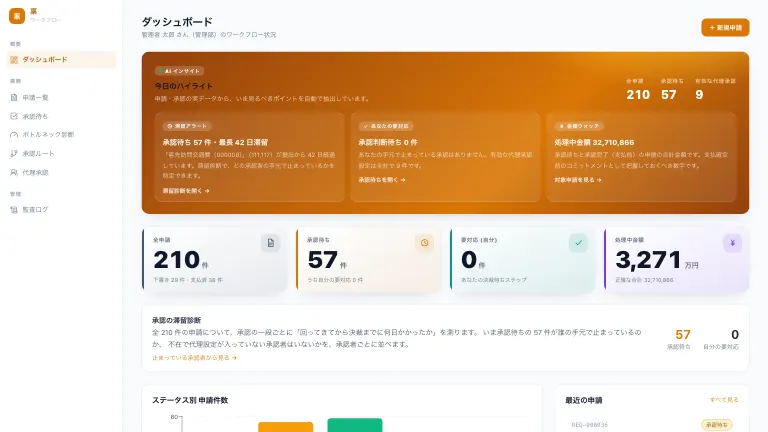Click the AI インサイト badge

[179, 71]
